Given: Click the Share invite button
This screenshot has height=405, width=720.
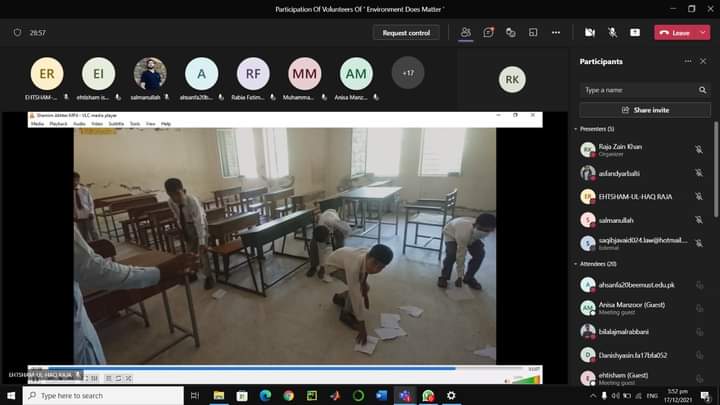Looking at the screenshot, I should (645, 110).
